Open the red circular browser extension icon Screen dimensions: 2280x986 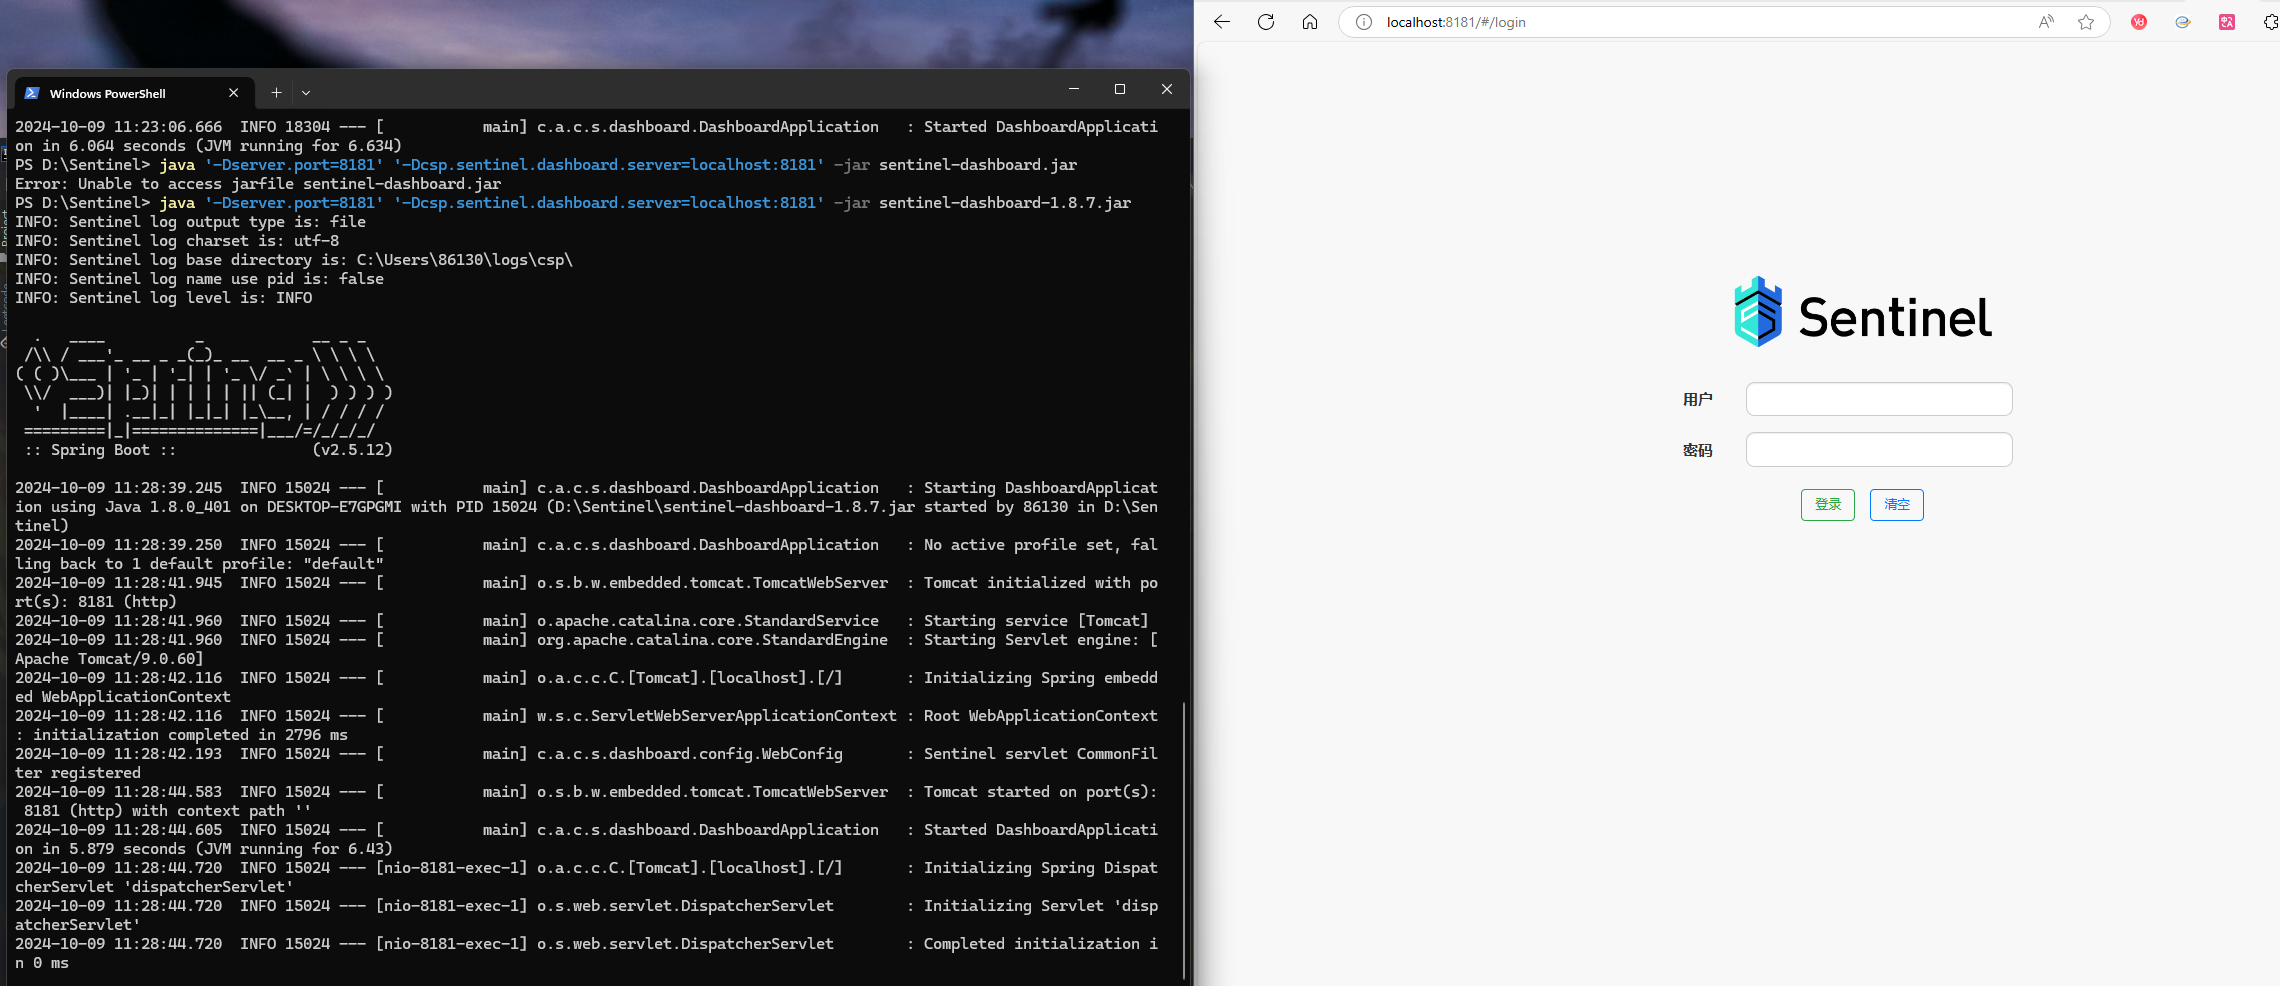(x=2139, y=22)
